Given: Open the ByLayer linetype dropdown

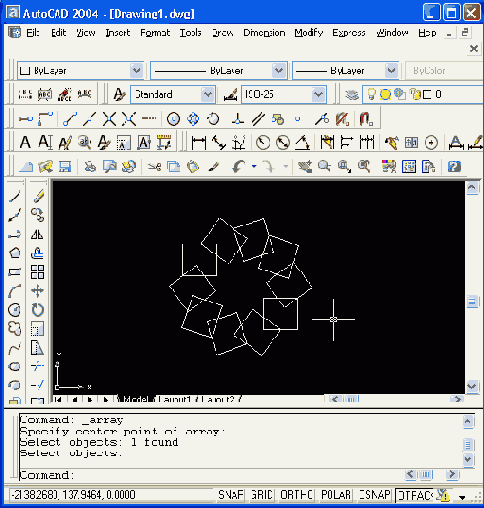Looking at the screenshot, I should point(219,70).
